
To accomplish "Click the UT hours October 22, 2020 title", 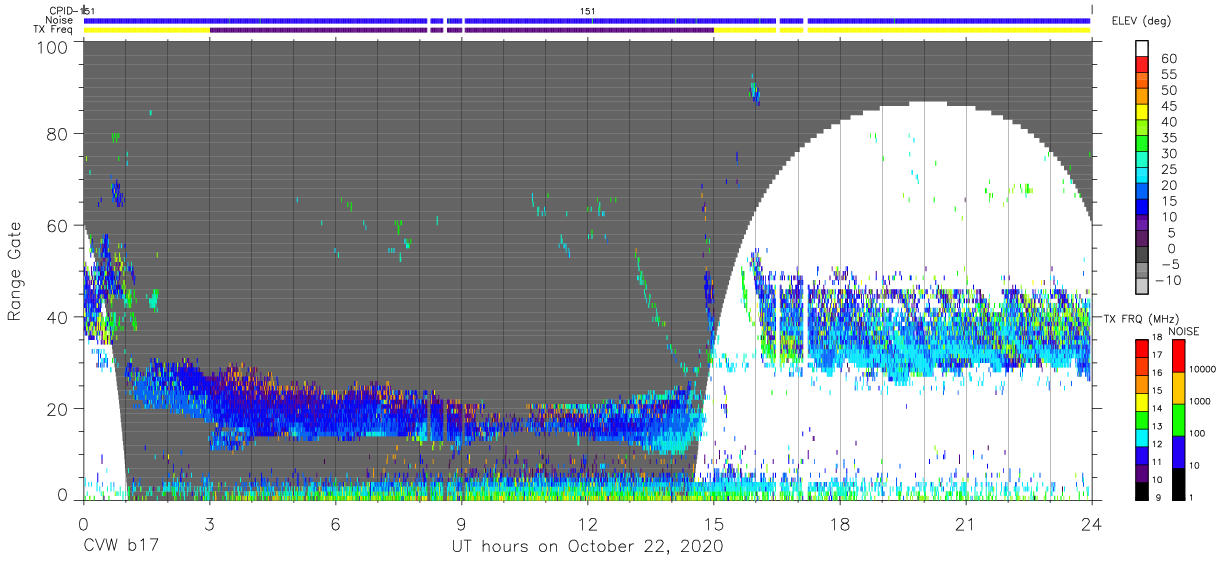I will point(586,547).
